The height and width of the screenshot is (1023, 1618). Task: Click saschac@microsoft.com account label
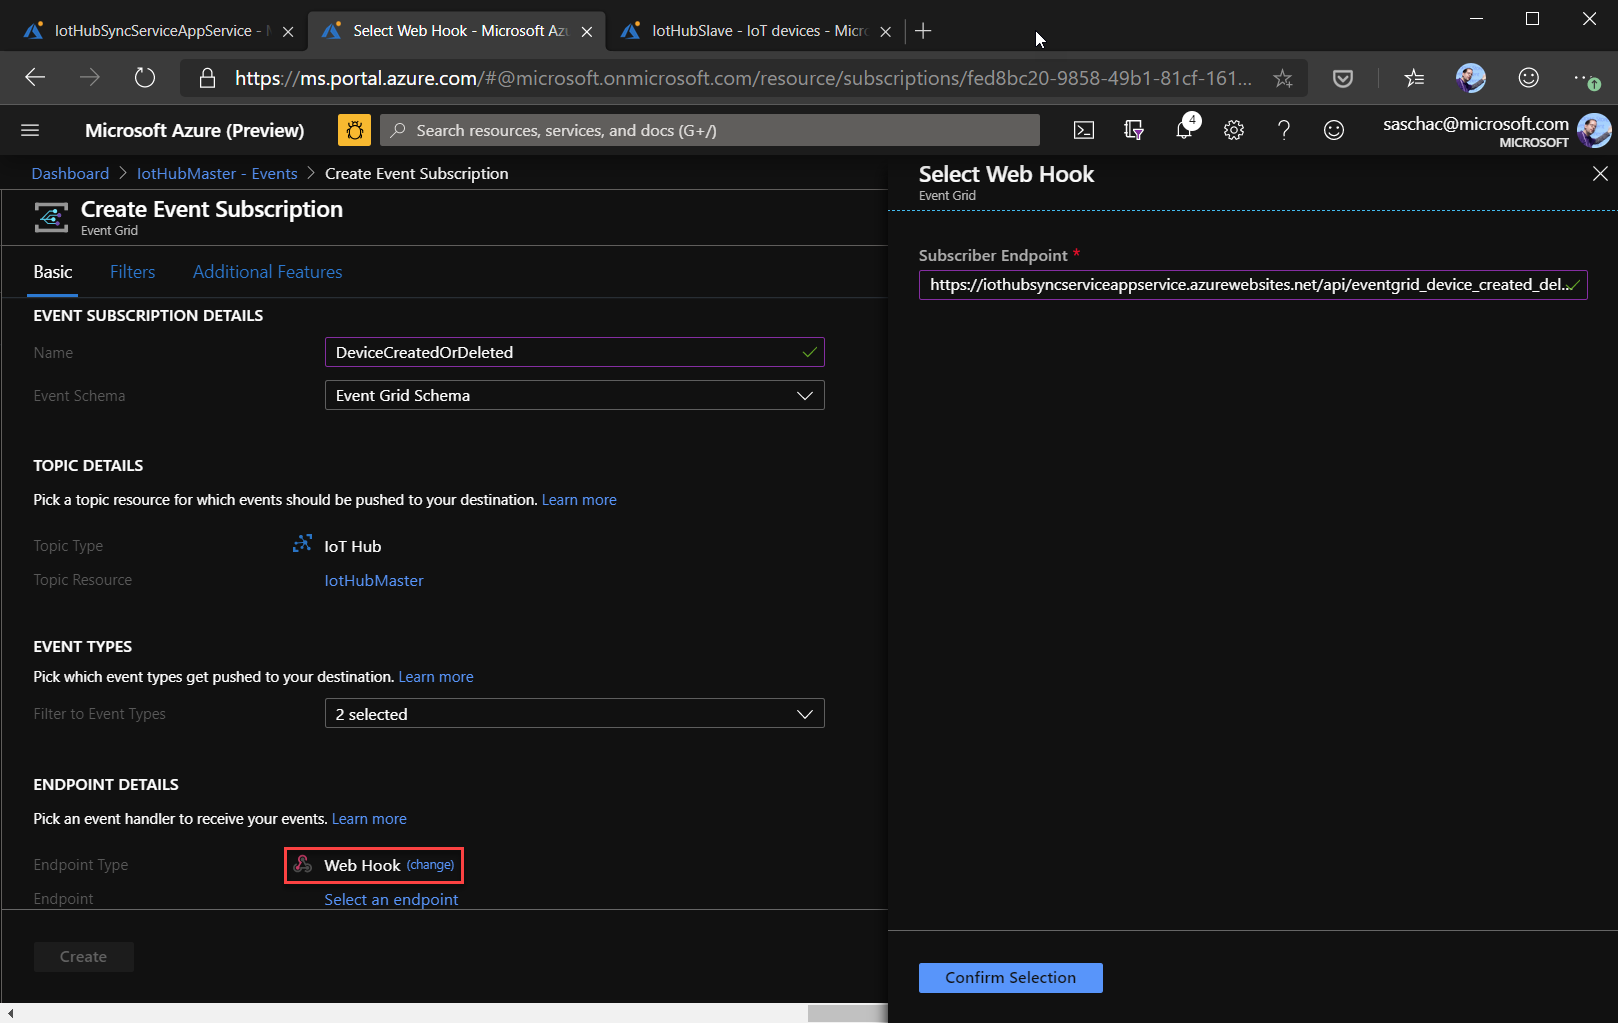(x=1476, y=123)
